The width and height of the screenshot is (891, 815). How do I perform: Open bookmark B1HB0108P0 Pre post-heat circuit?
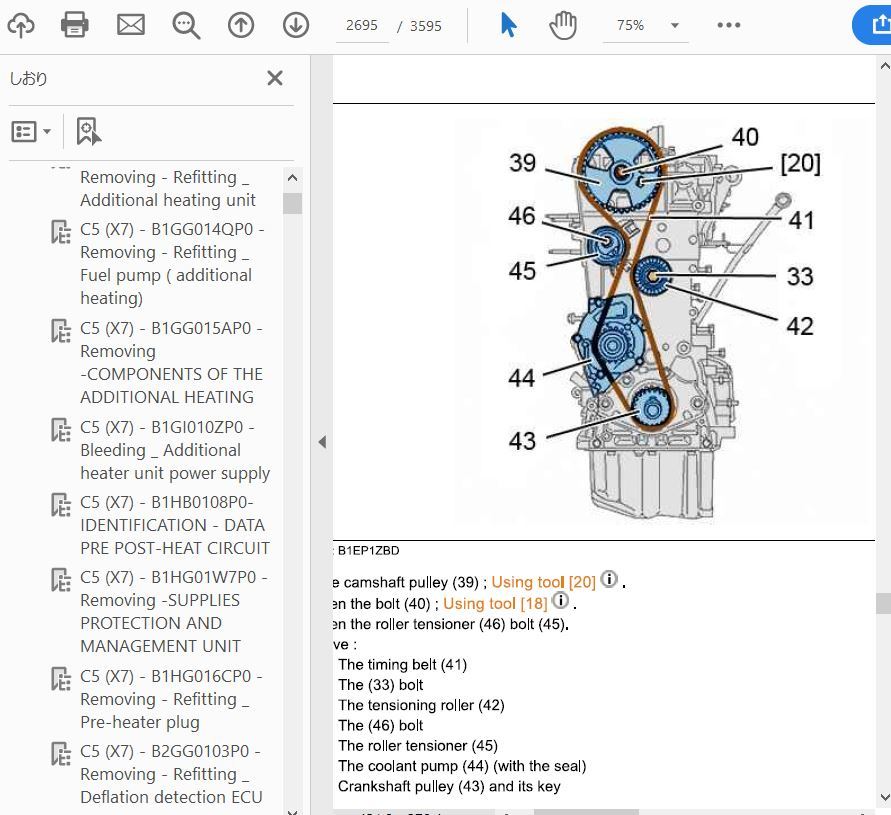click(x=175, y=525)
